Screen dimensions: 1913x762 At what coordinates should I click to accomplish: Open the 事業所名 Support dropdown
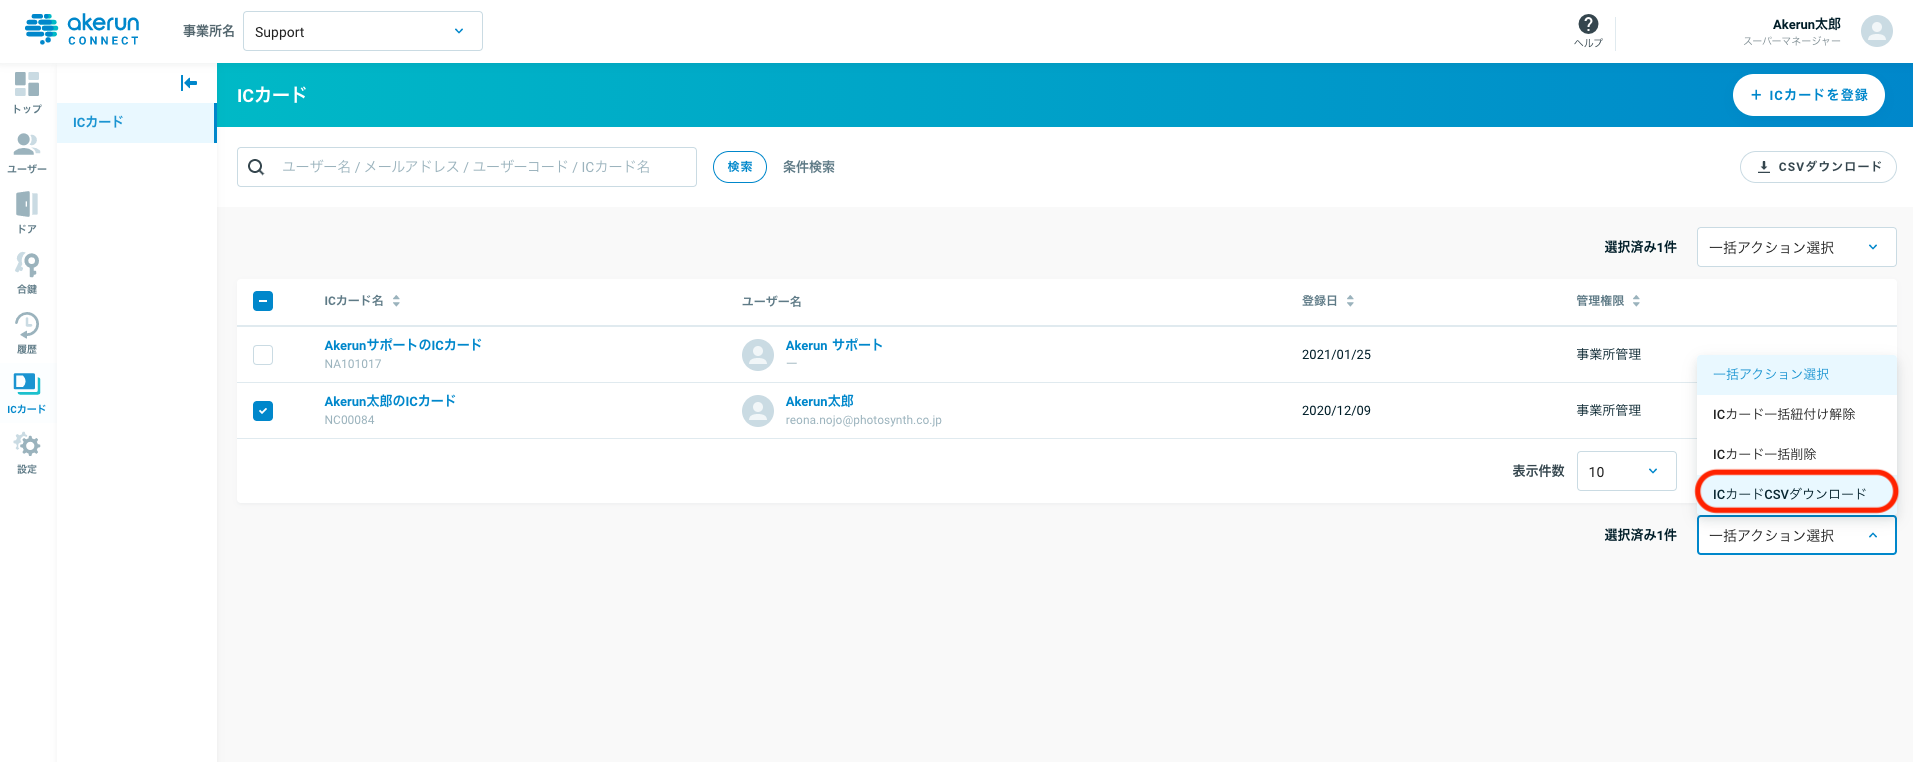pos(363,31)
